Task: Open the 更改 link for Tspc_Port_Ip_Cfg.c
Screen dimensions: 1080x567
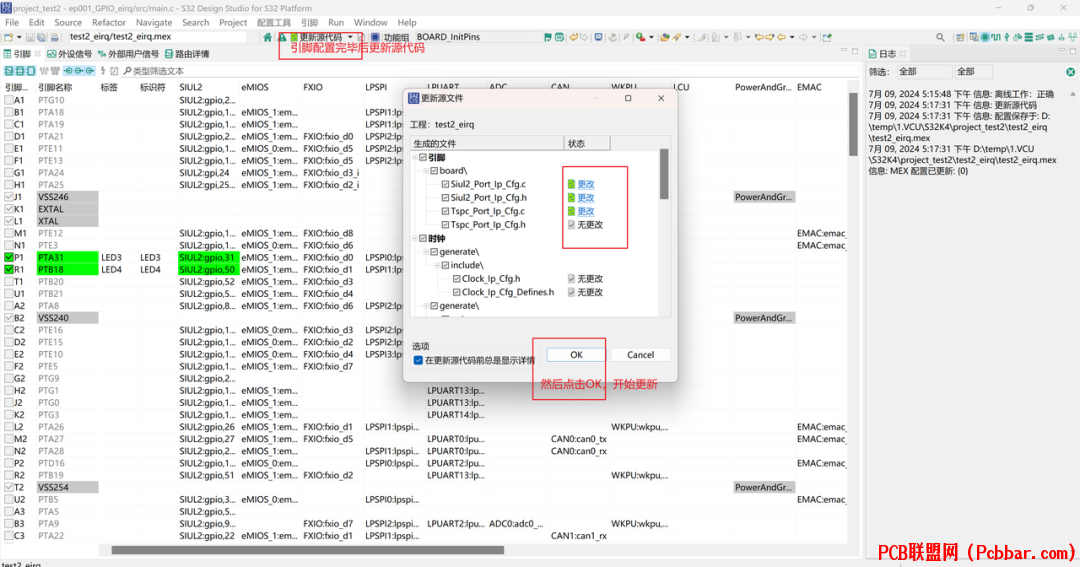Action: 585,212
